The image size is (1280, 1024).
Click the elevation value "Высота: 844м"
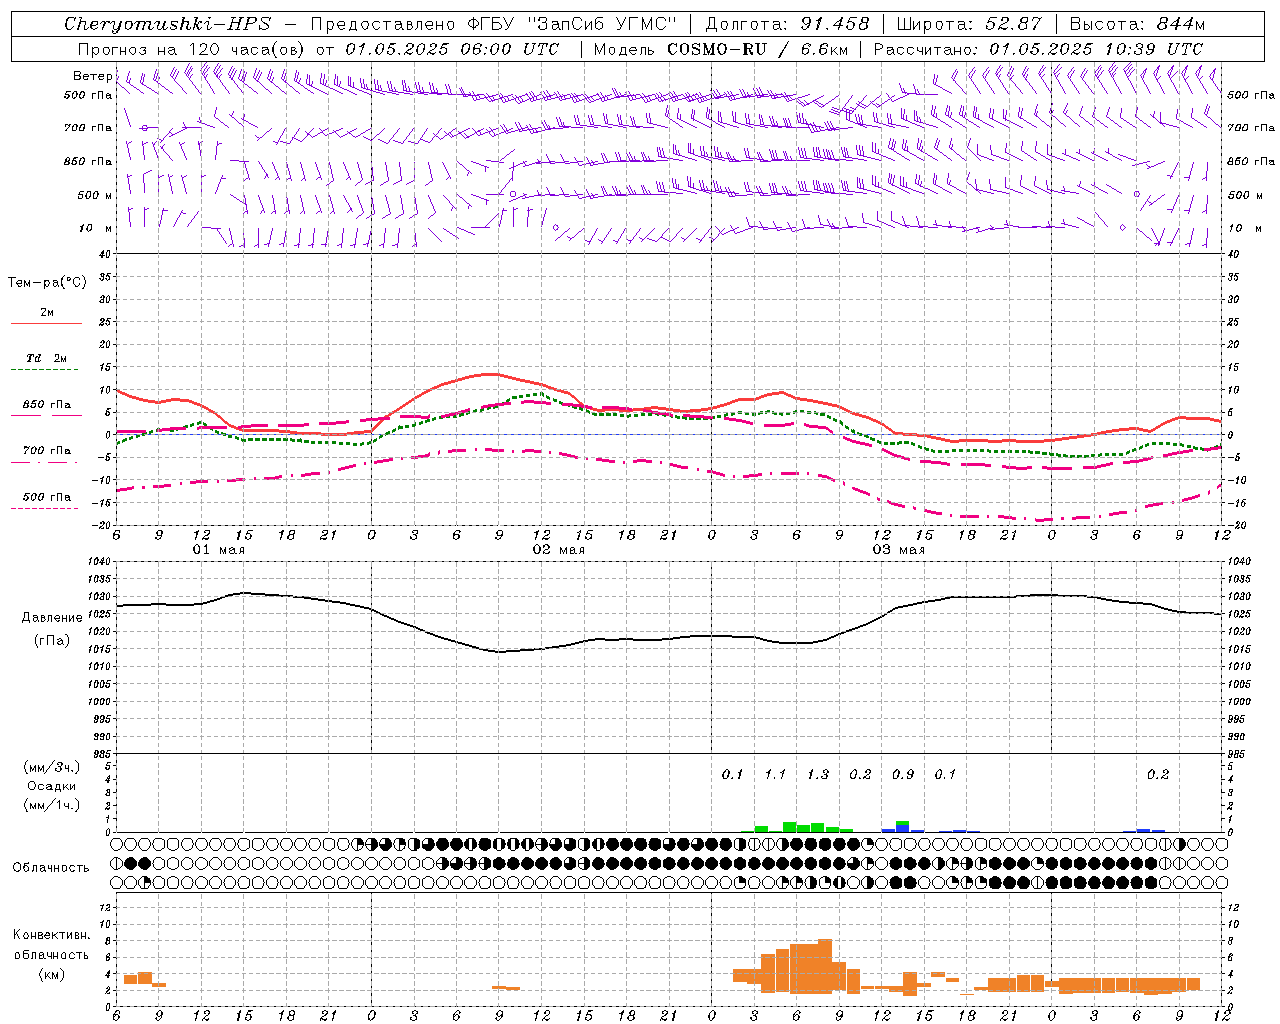1137,24
